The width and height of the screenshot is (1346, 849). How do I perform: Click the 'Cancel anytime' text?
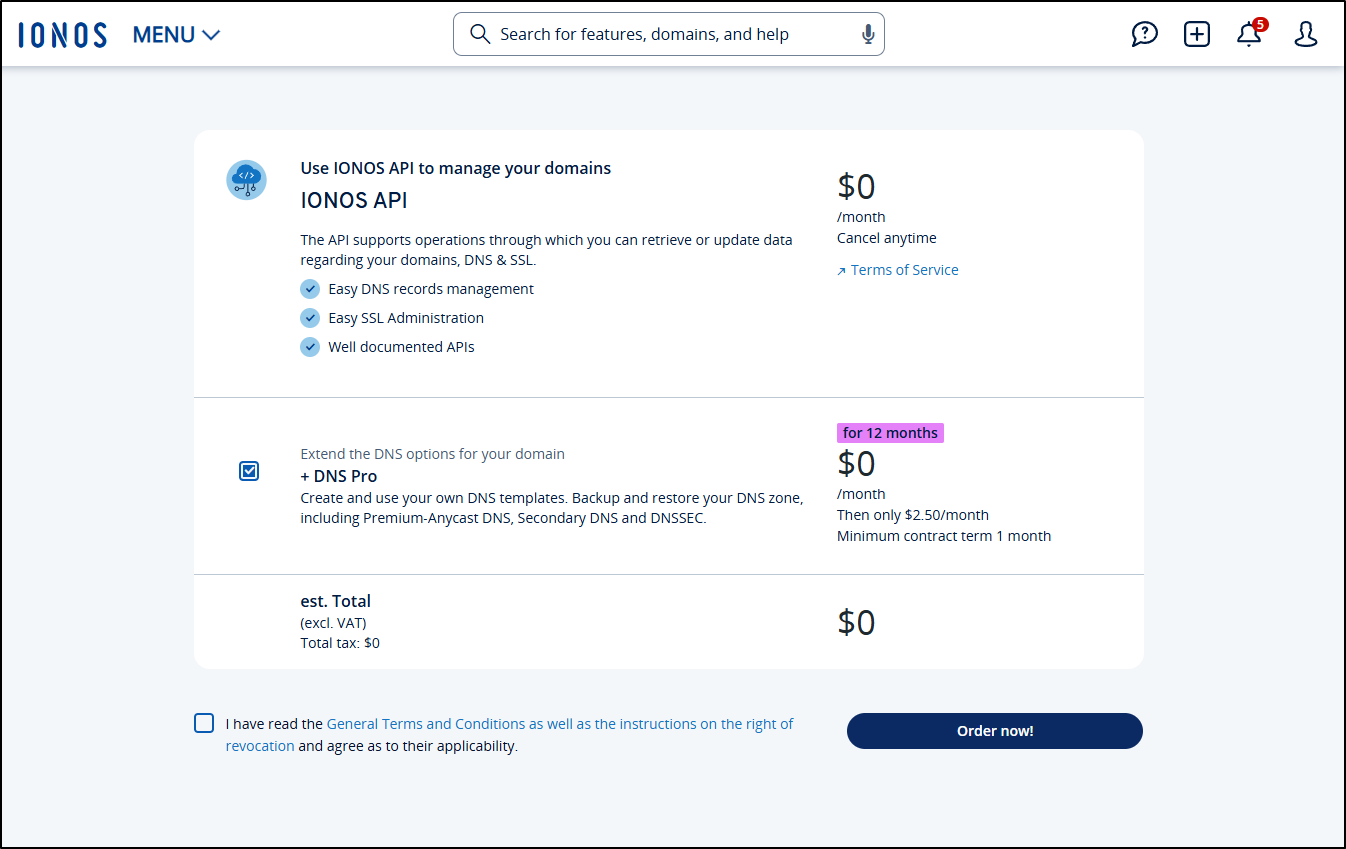coord(887,238)
